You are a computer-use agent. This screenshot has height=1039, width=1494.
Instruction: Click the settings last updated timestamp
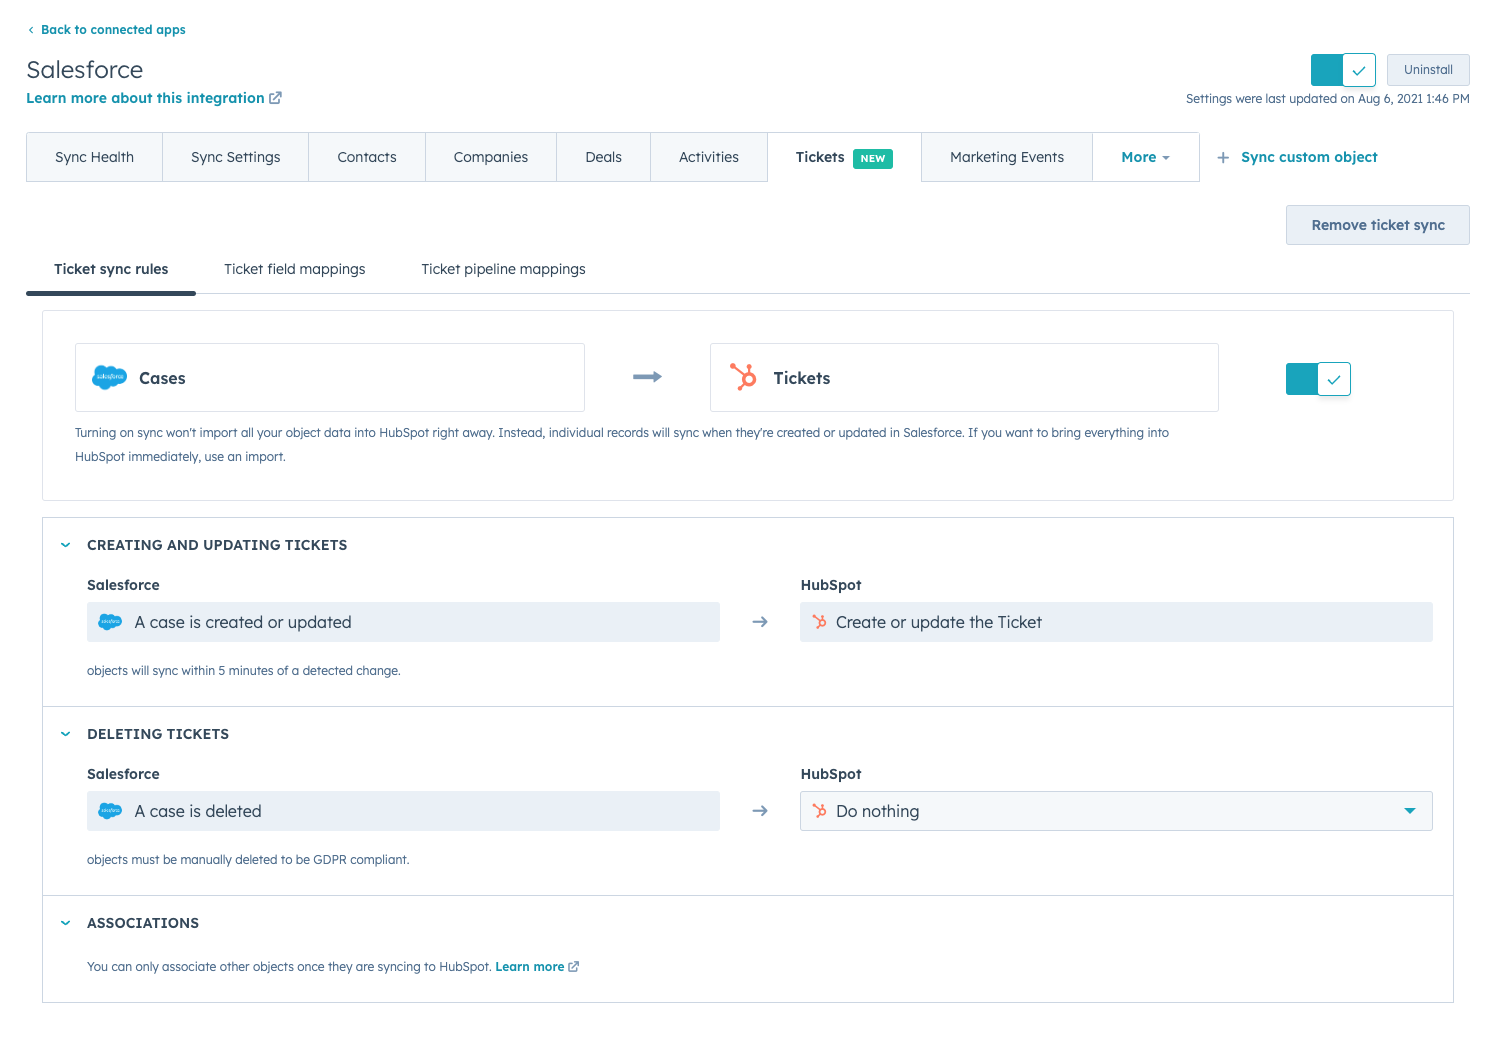pyautogui.click(x=1327, y=99)
